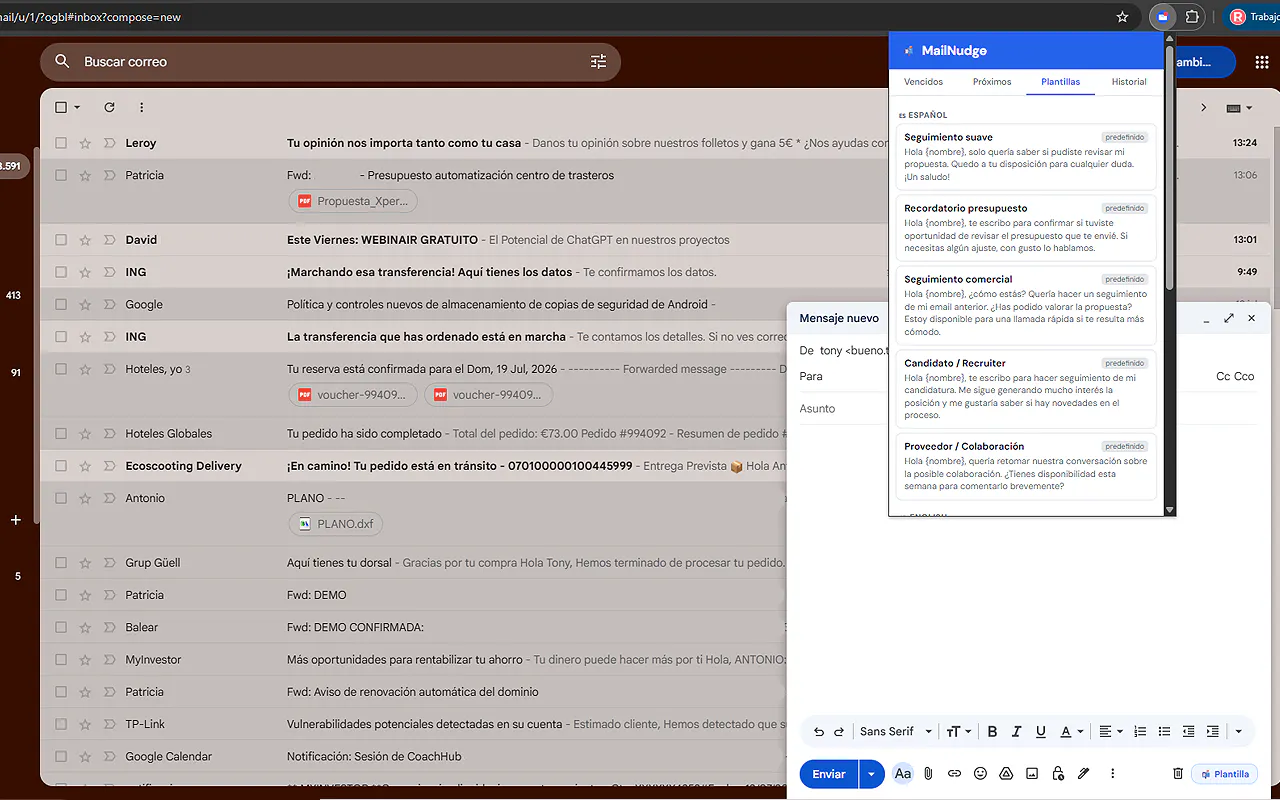This screenshot has width=1280, height=800.
Task: Switch to the Vencidos tab in MailNudge
Action: [923, 82]
